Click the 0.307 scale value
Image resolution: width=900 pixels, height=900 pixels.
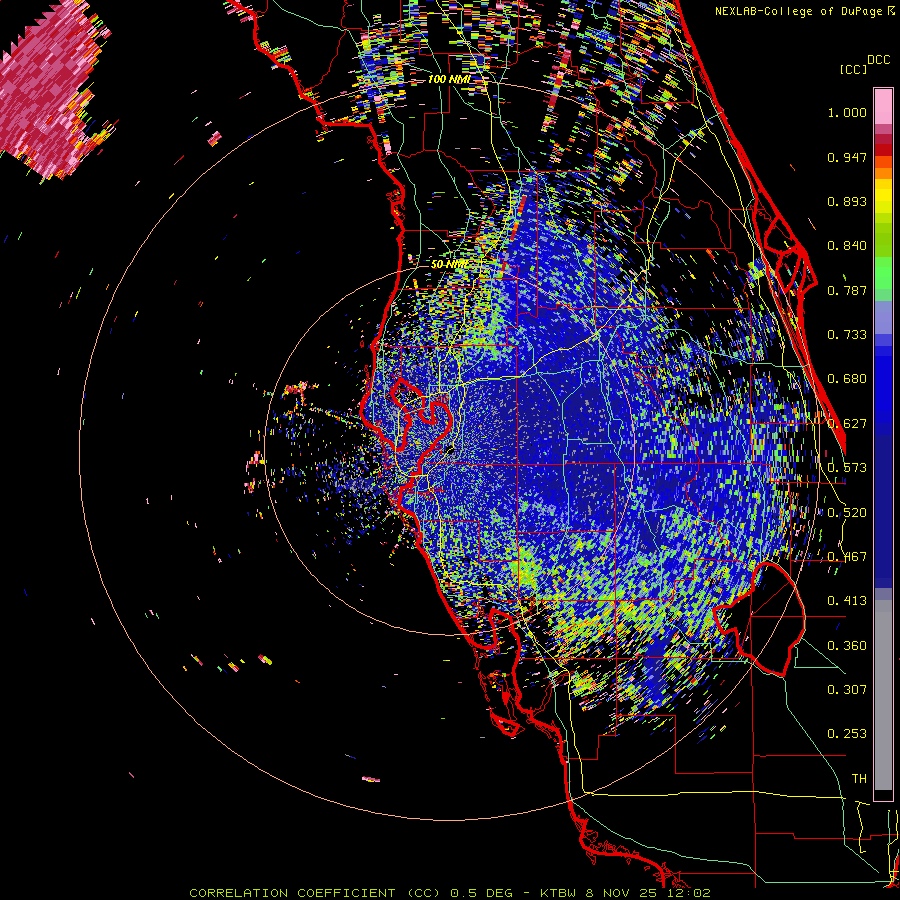click(x=847, y=690)
